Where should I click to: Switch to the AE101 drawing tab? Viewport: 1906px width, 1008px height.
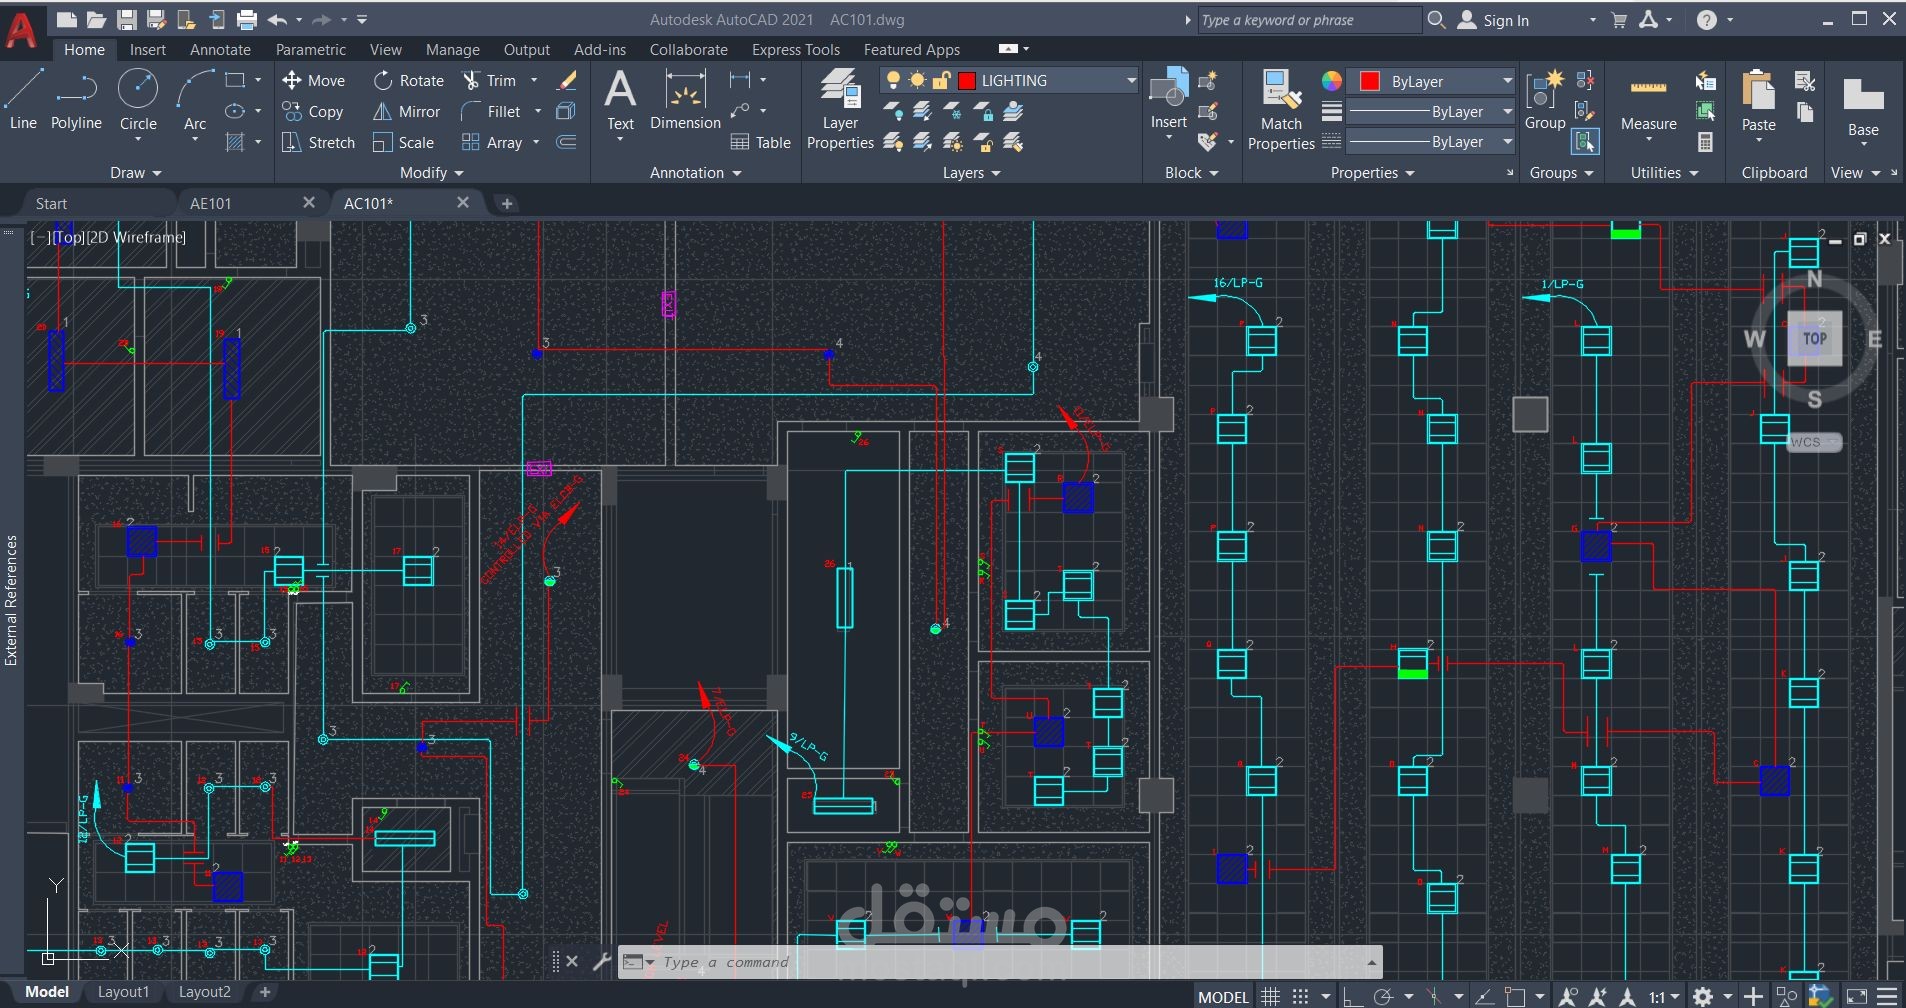click(x=211, y=203)
